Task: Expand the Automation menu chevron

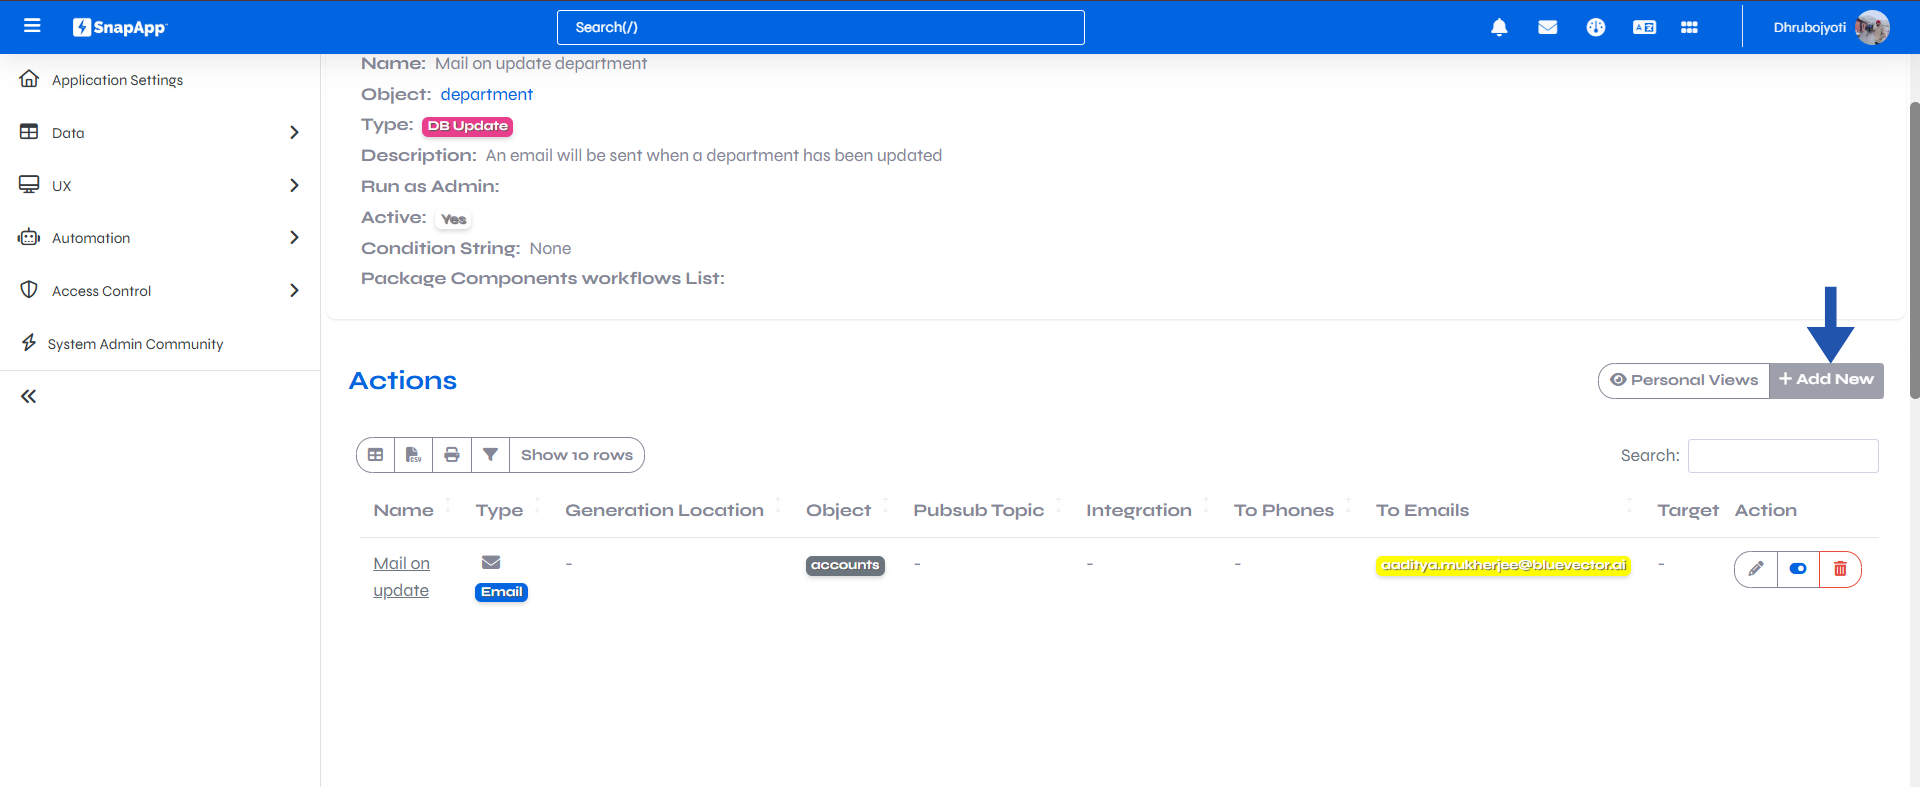Action: tap(294, 237)
